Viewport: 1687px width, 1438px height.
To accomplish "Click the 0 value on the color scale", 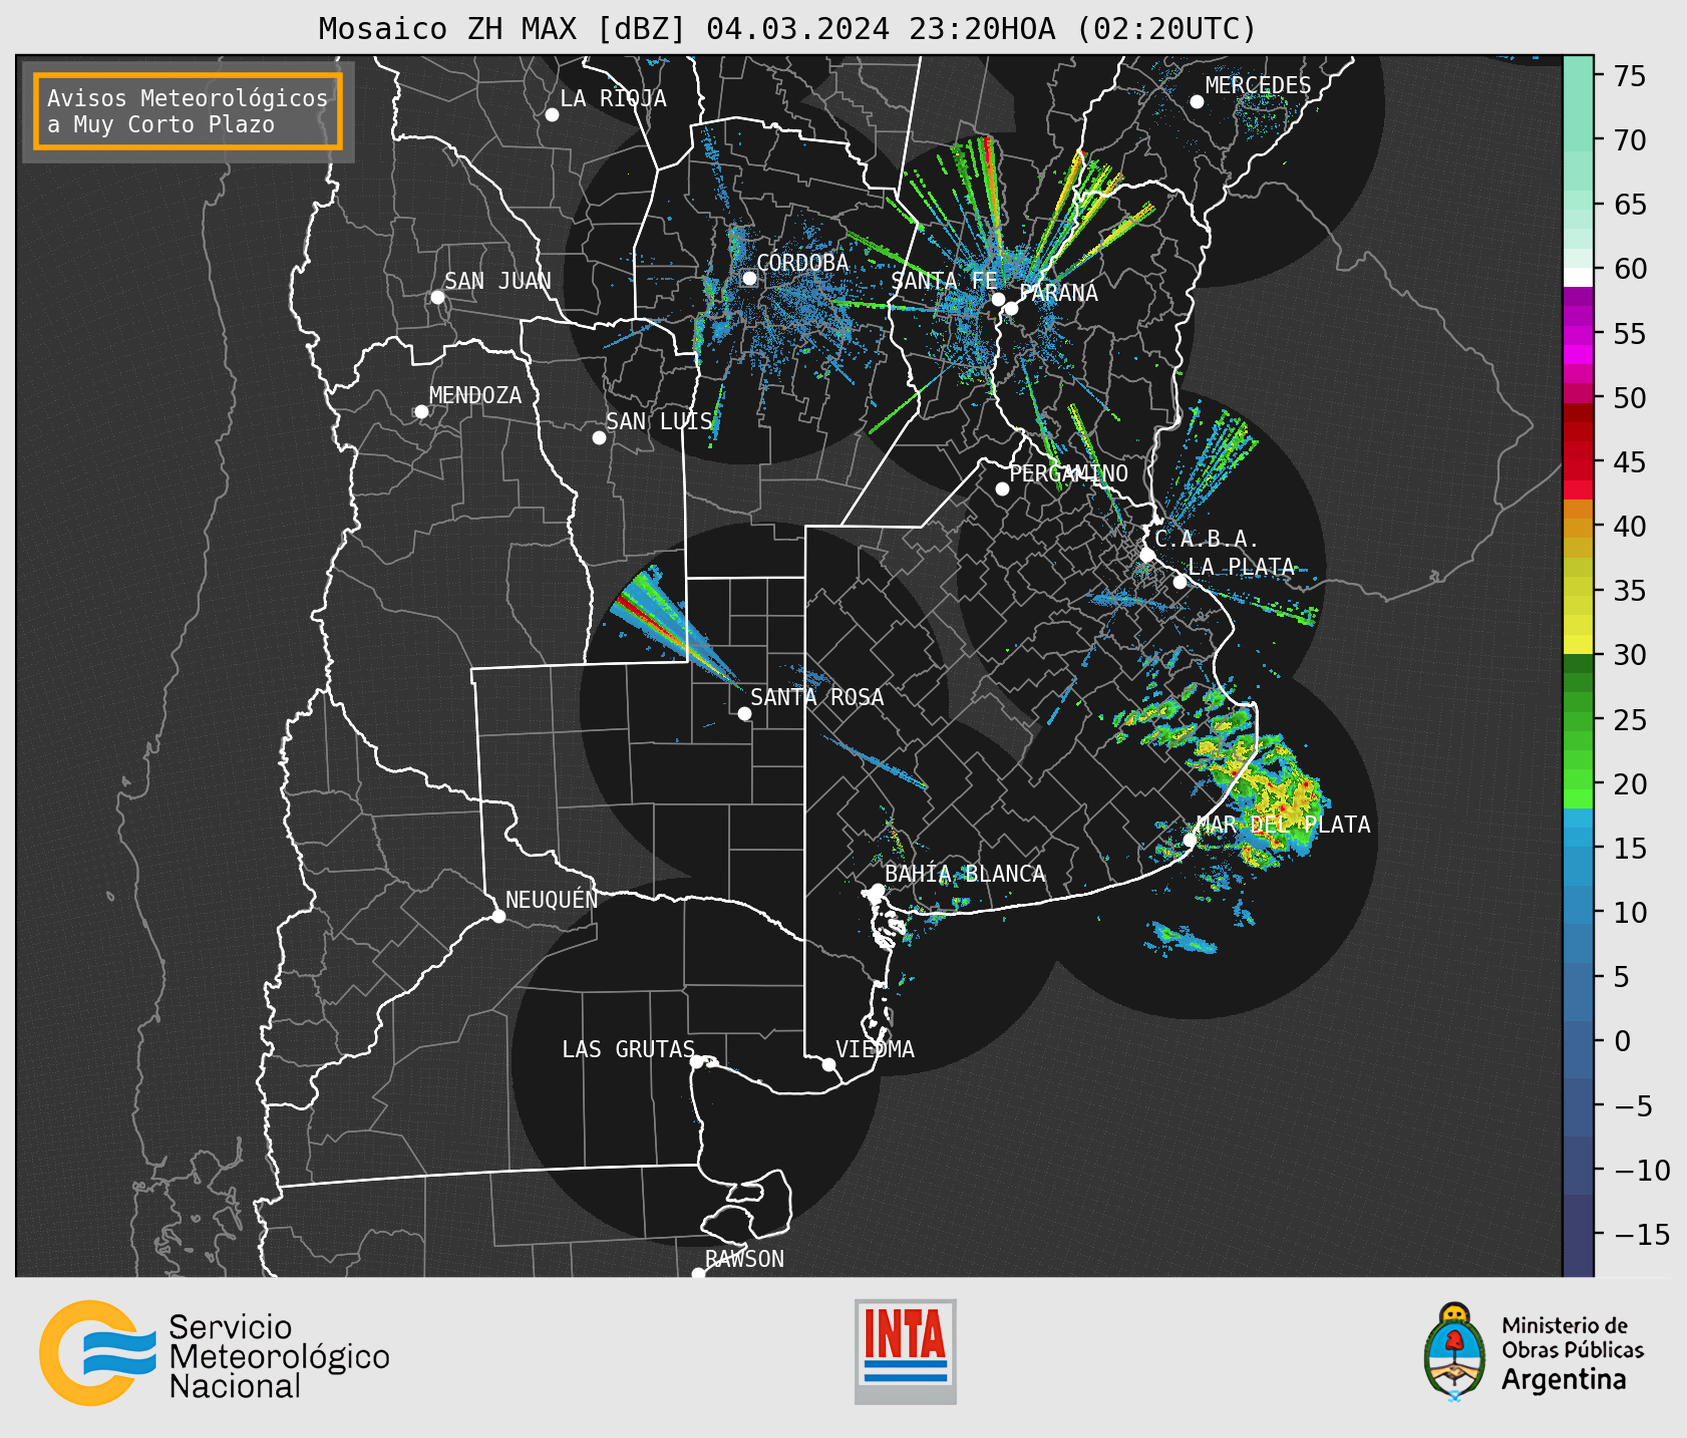I will pos(1622,1040).
